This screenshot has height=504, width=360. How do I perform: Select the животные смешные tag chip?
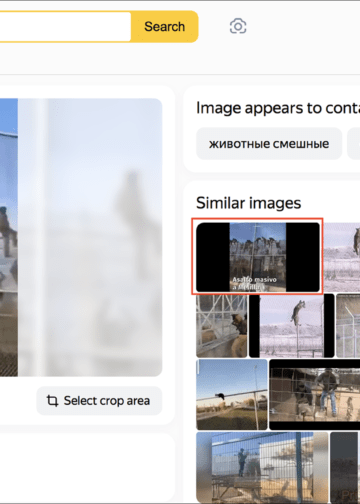click(269, 144)
